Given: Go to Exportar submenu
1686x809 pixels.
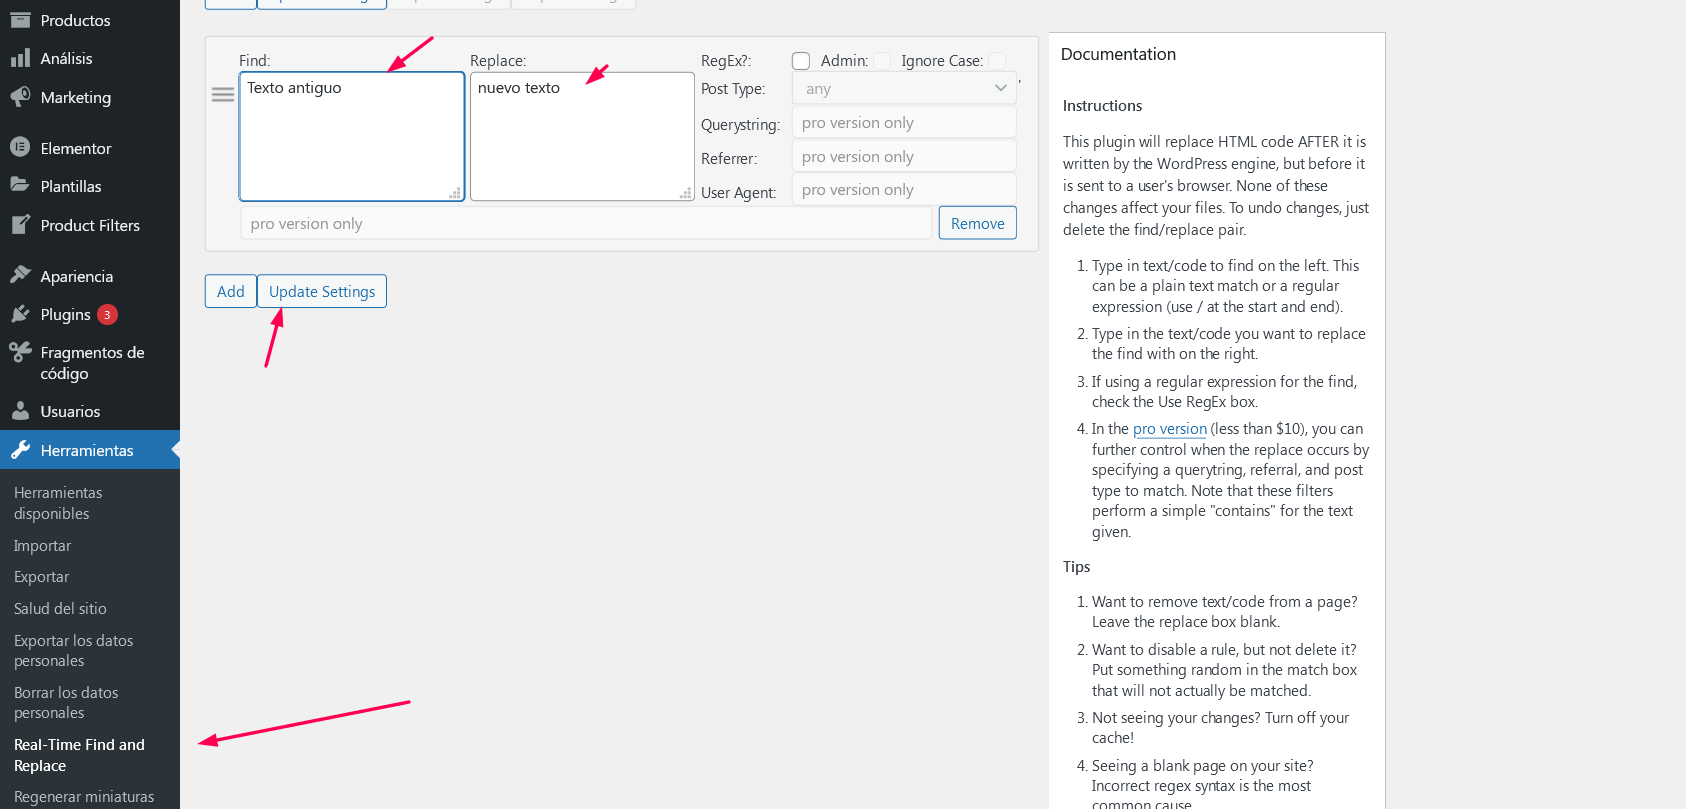Looking at the screenshot, I should click(x=41, y=577).
